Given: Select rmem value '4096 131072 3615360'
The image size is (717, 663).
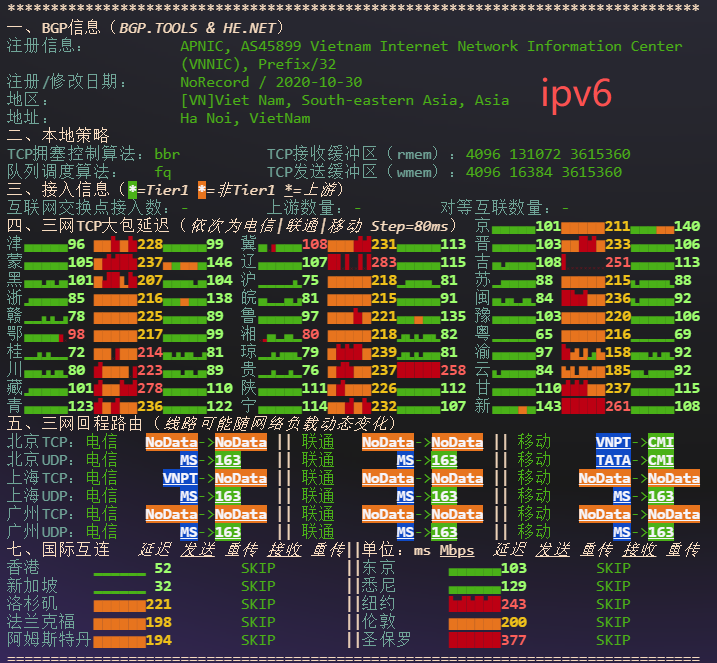Looking at the screenshot, I should click(x=548, y=154).
